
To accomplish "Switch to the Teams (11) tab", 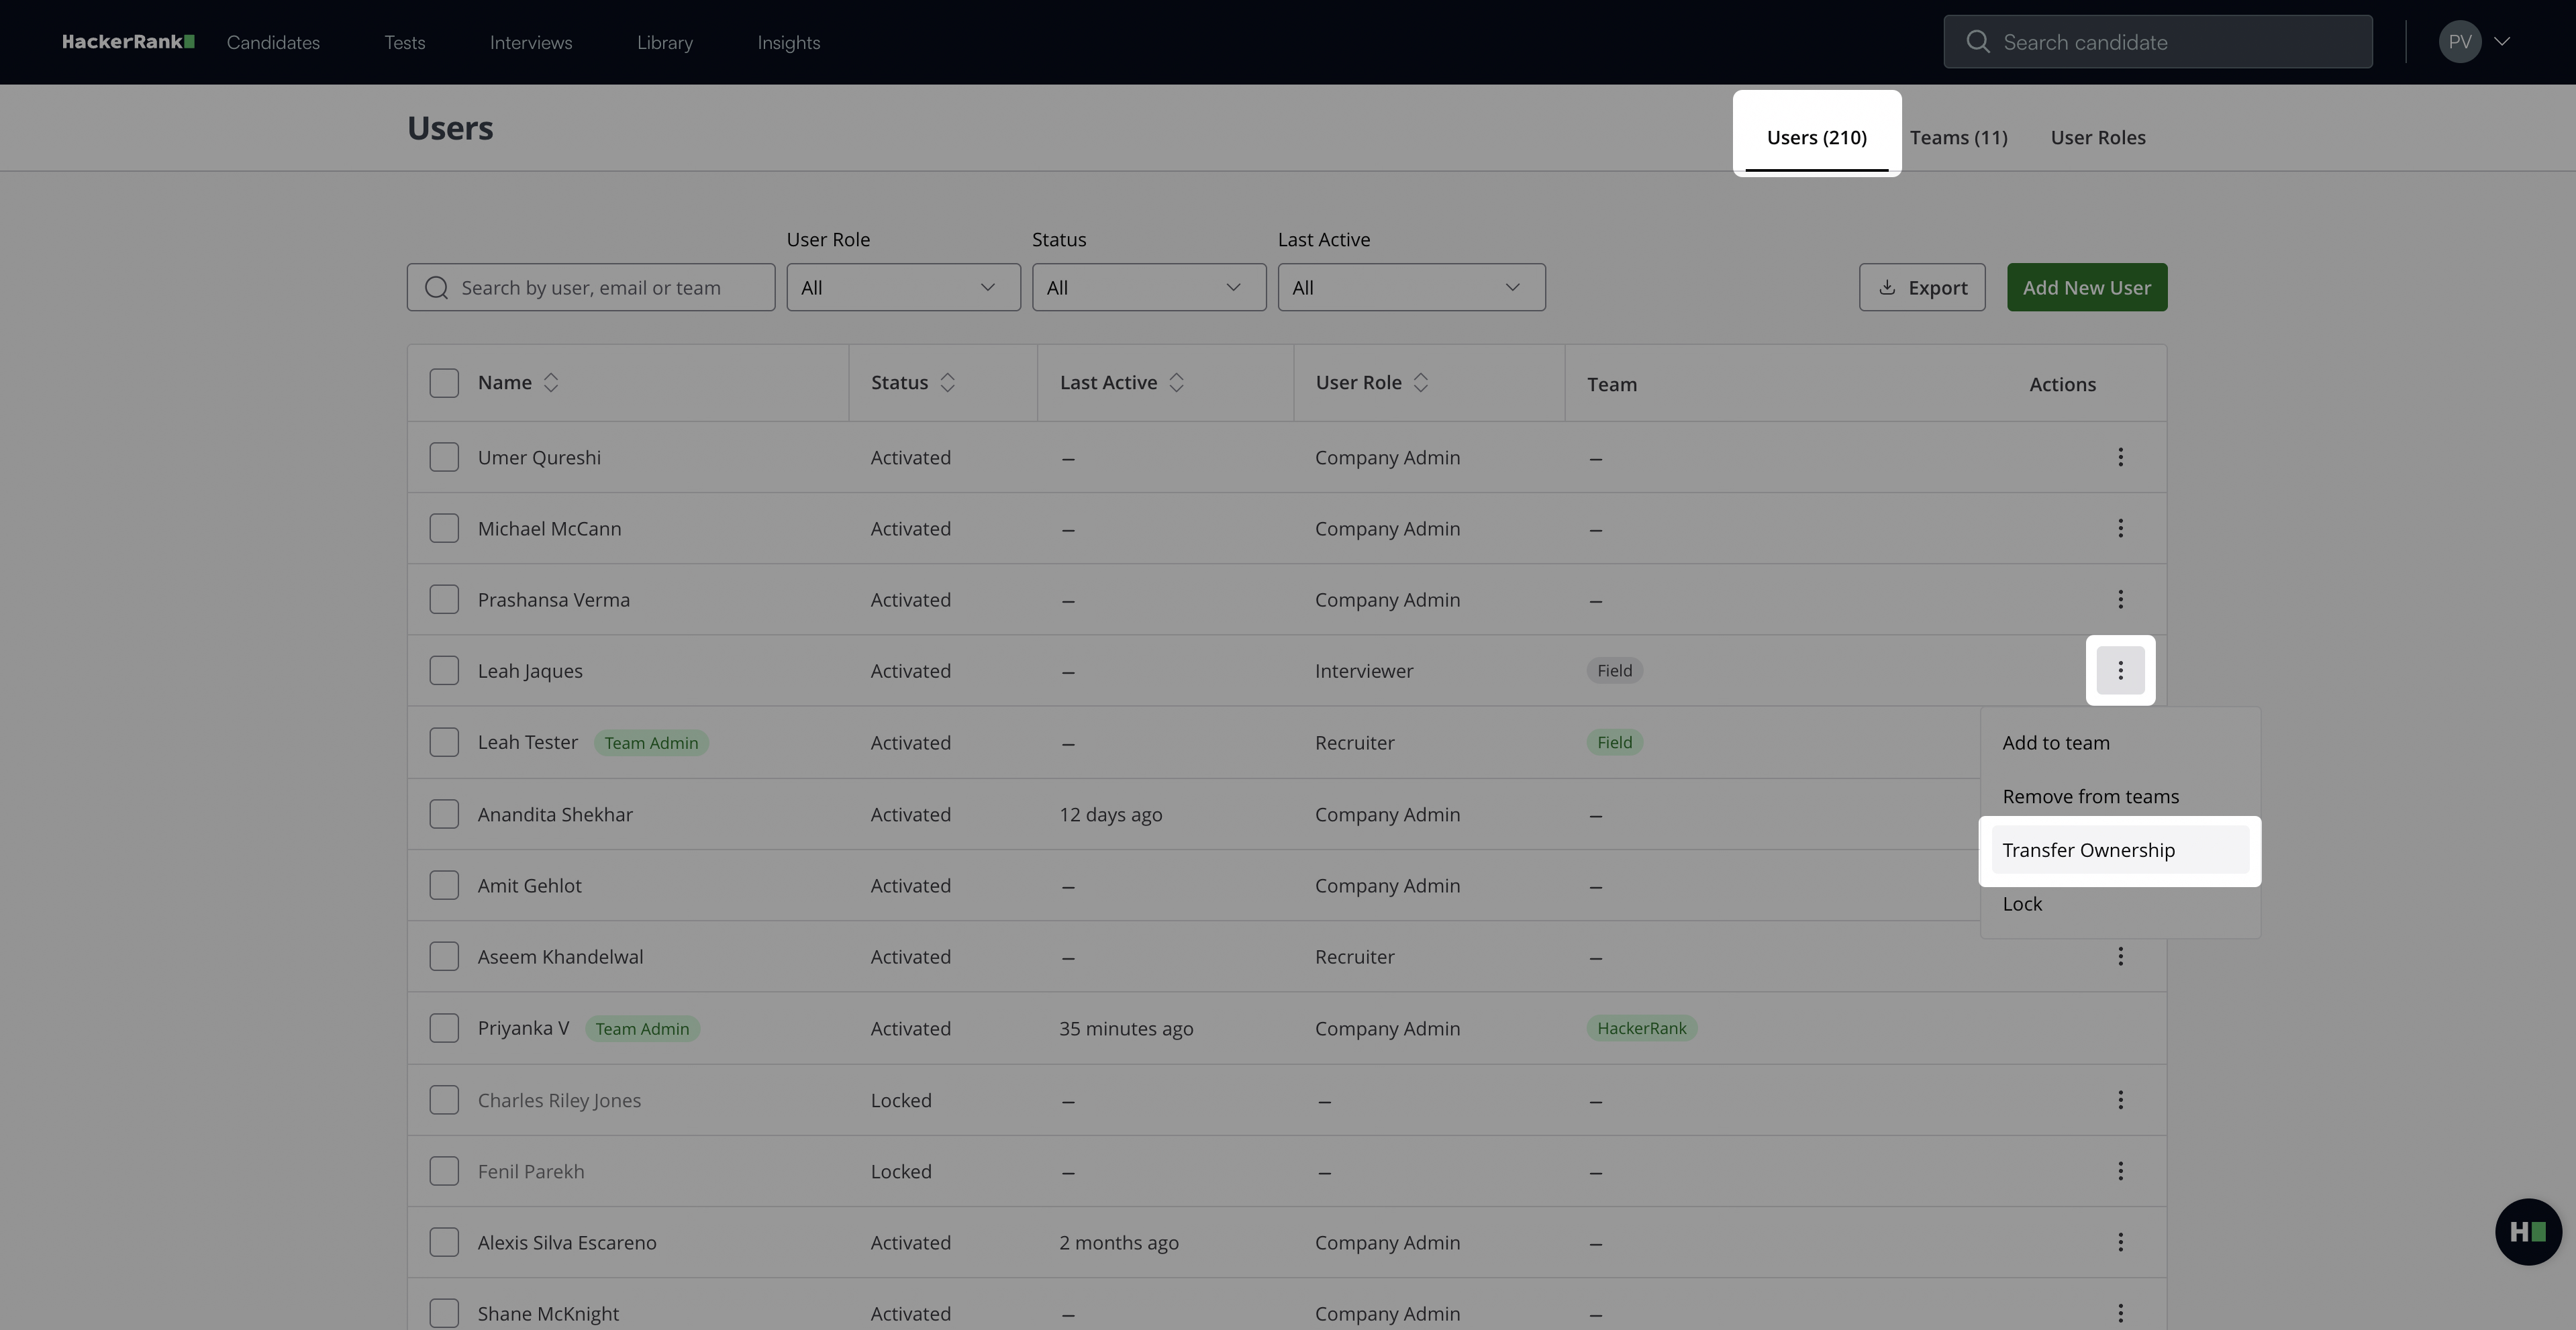I will click(x=1958, y=138).
